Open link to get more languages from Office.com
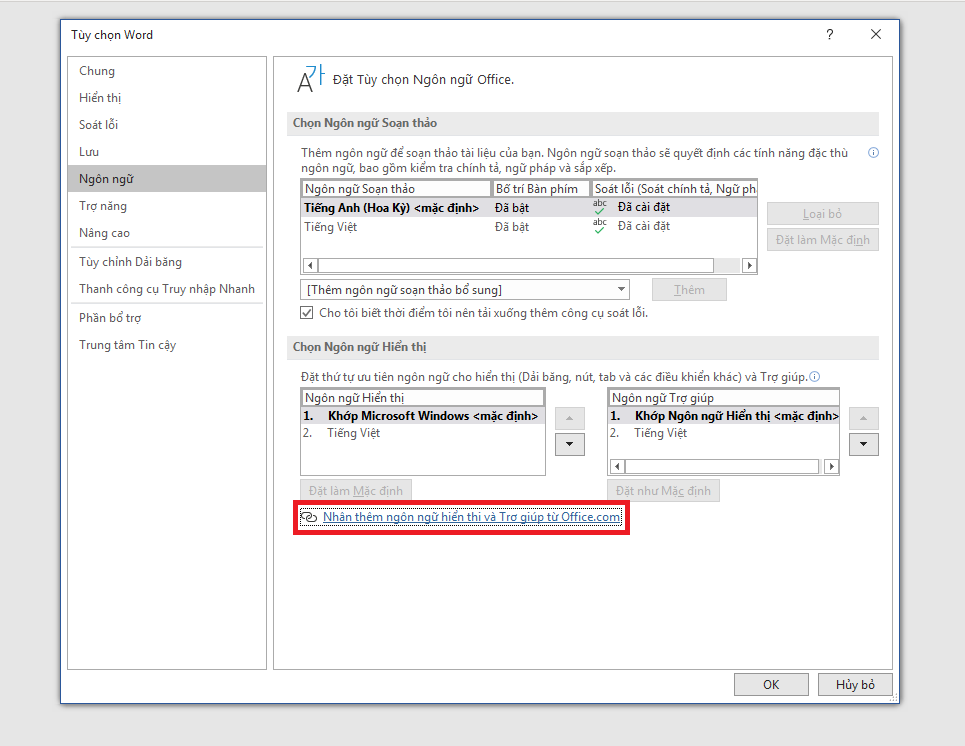This screenshot has height=746, width=965. 471,517
